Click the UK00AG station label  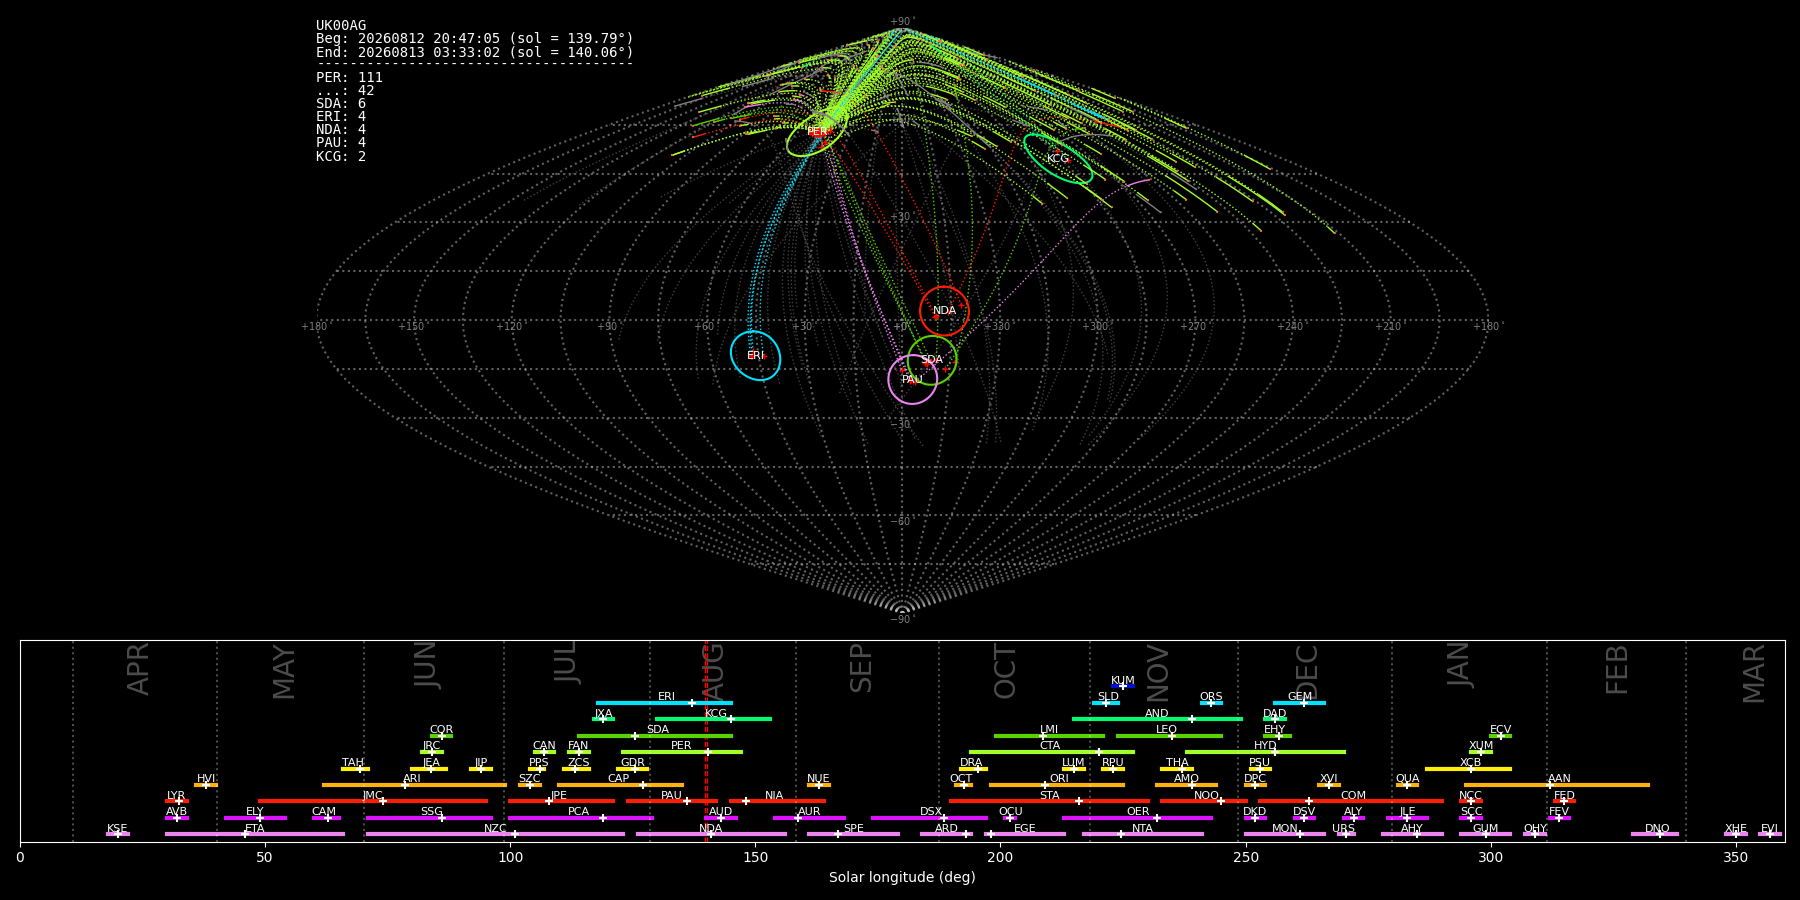(x=341, y=25)
